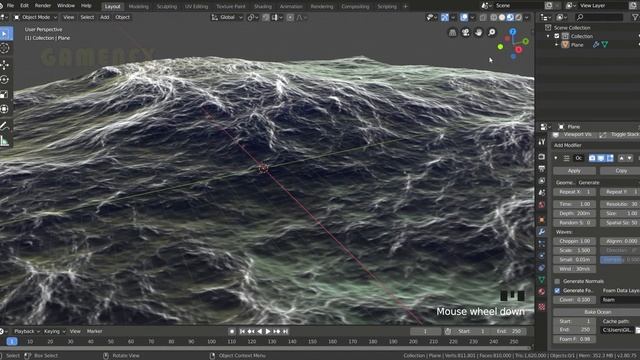
Task: Click the camera view button in viewport
Action: (x=465, y=32)
